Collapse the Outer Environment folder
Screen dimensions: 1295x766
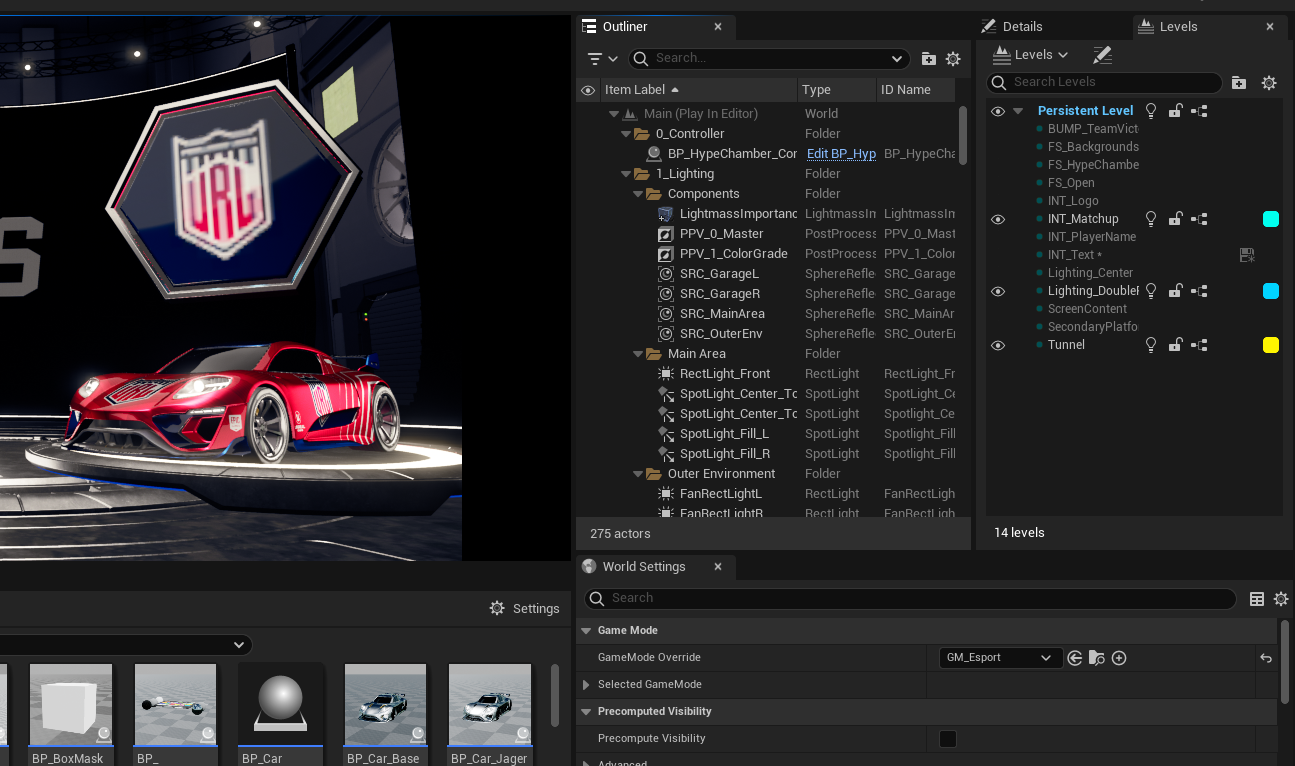pos(638,474)
